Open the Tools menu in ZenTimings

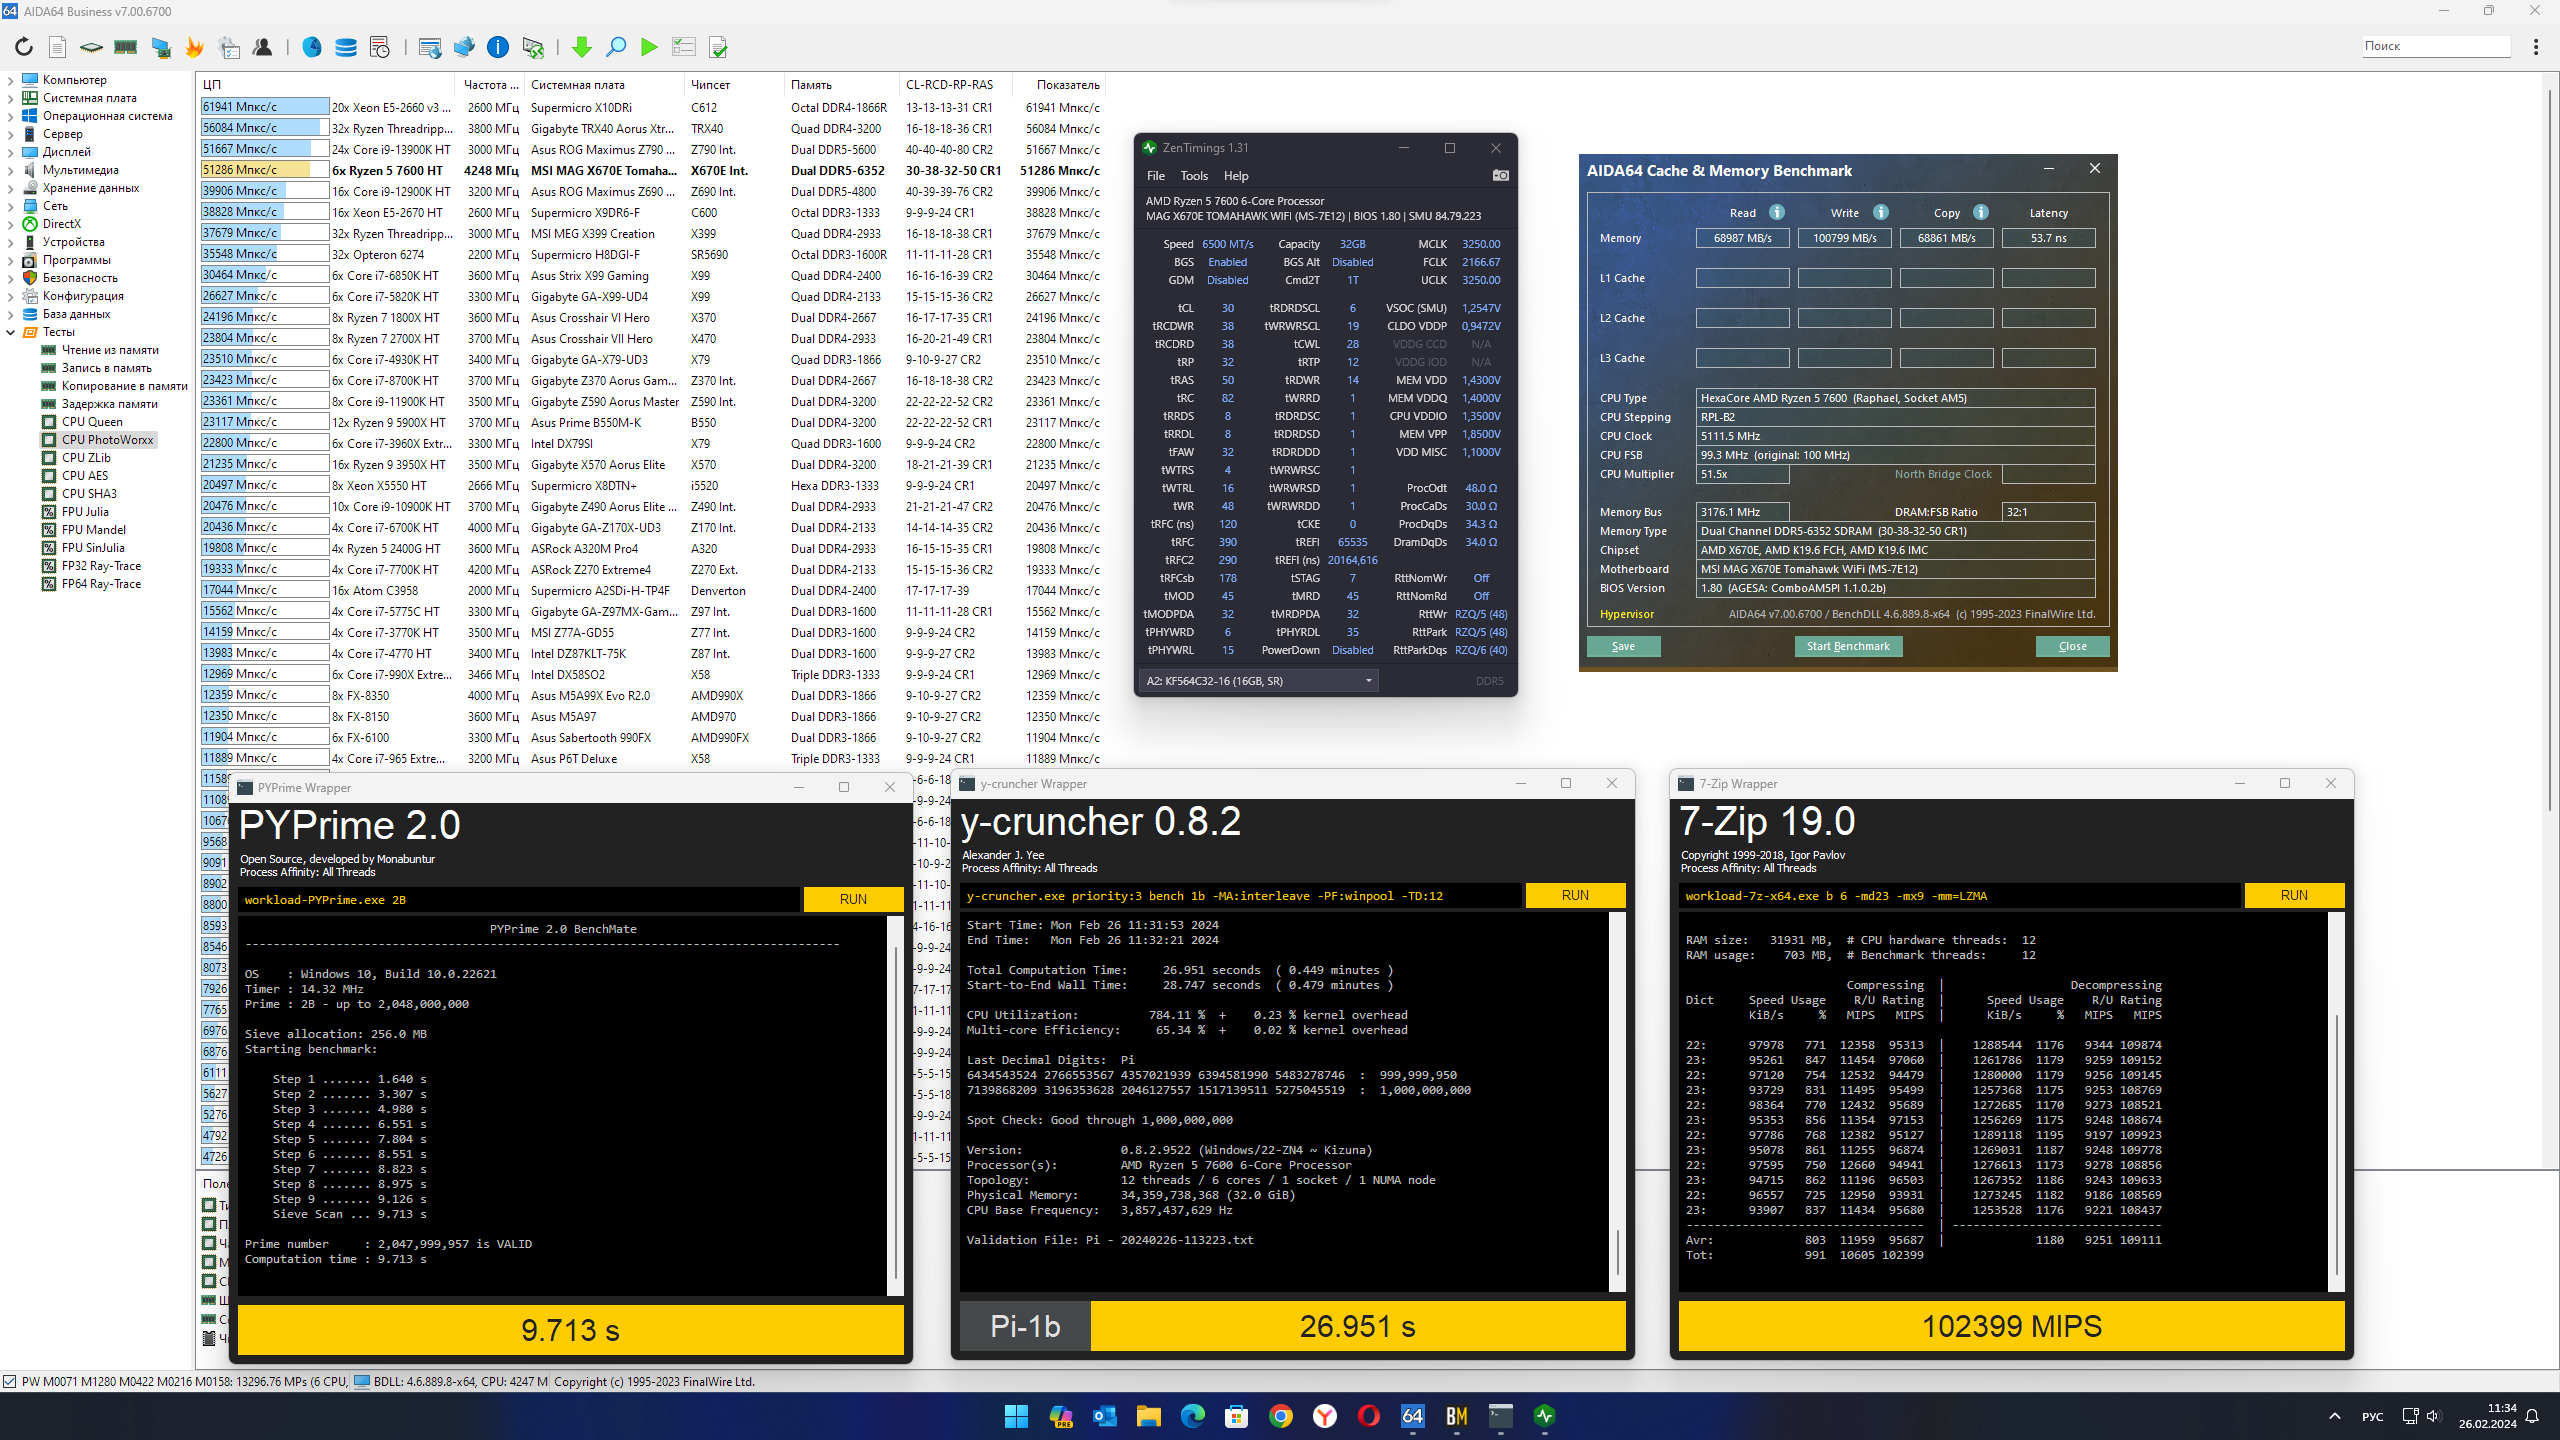tap(1193, 176)
